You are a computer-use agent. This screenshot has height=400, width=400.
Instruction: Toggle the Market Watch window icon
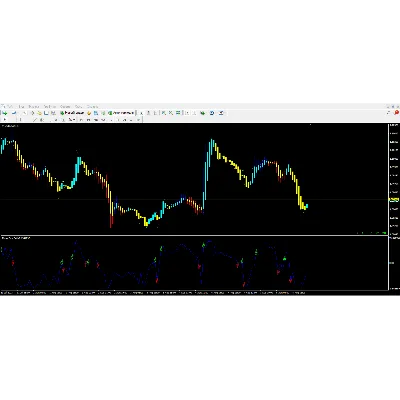24,113
